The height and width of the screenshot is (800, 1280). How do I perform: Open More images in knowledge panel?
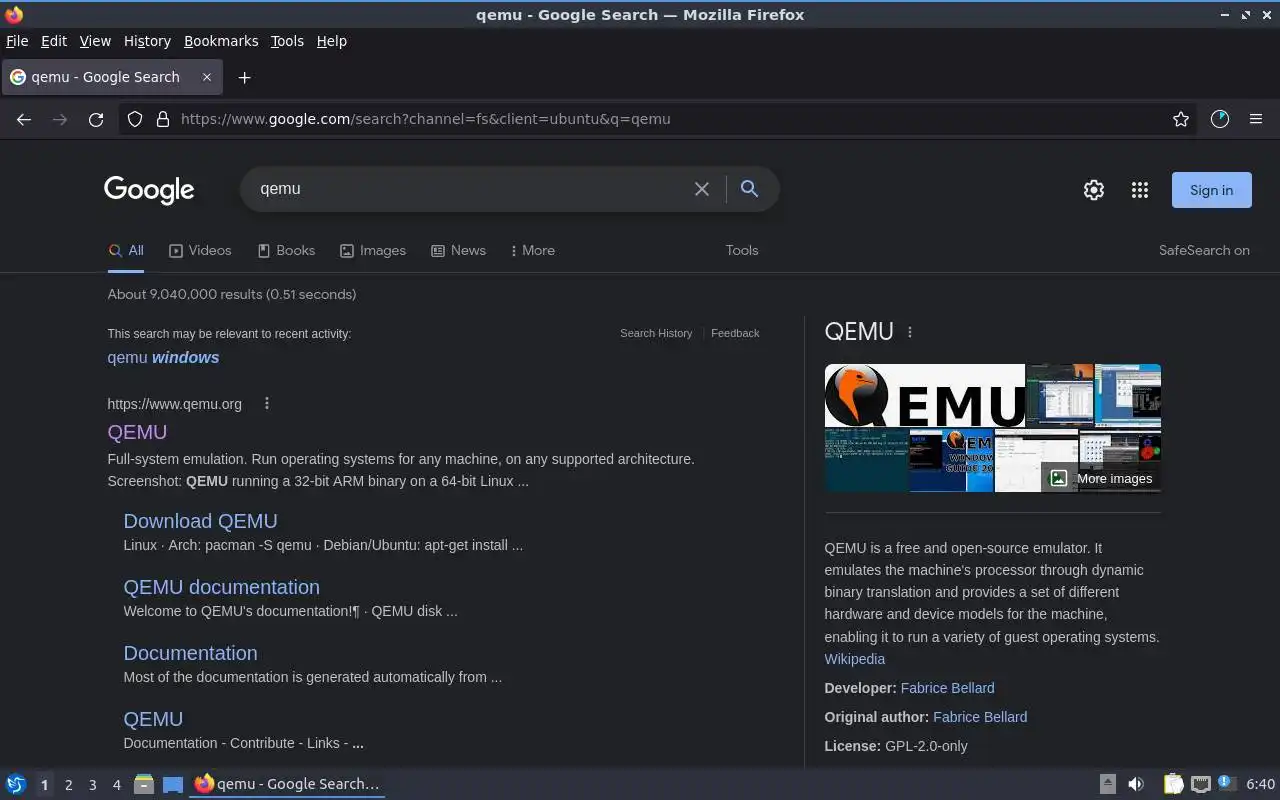(x=1101, y=478)
